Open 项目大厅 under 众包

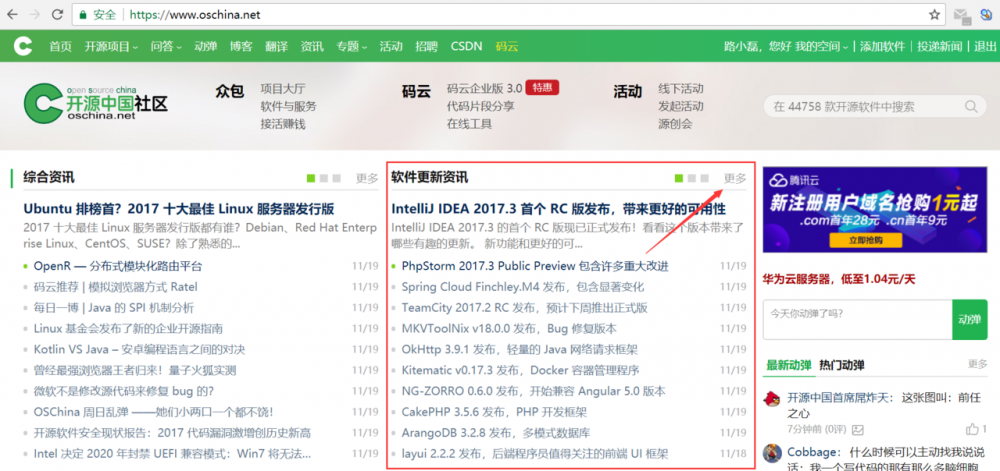pos(283,88)
